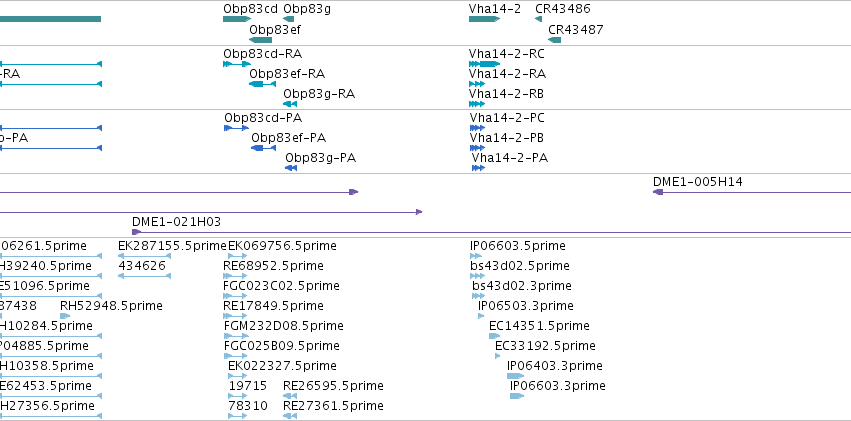Select the DME1-005H14 clone arrowhead
Viewport: 851px width, 421px height.
pyautogui.click(x=658, y=192)
